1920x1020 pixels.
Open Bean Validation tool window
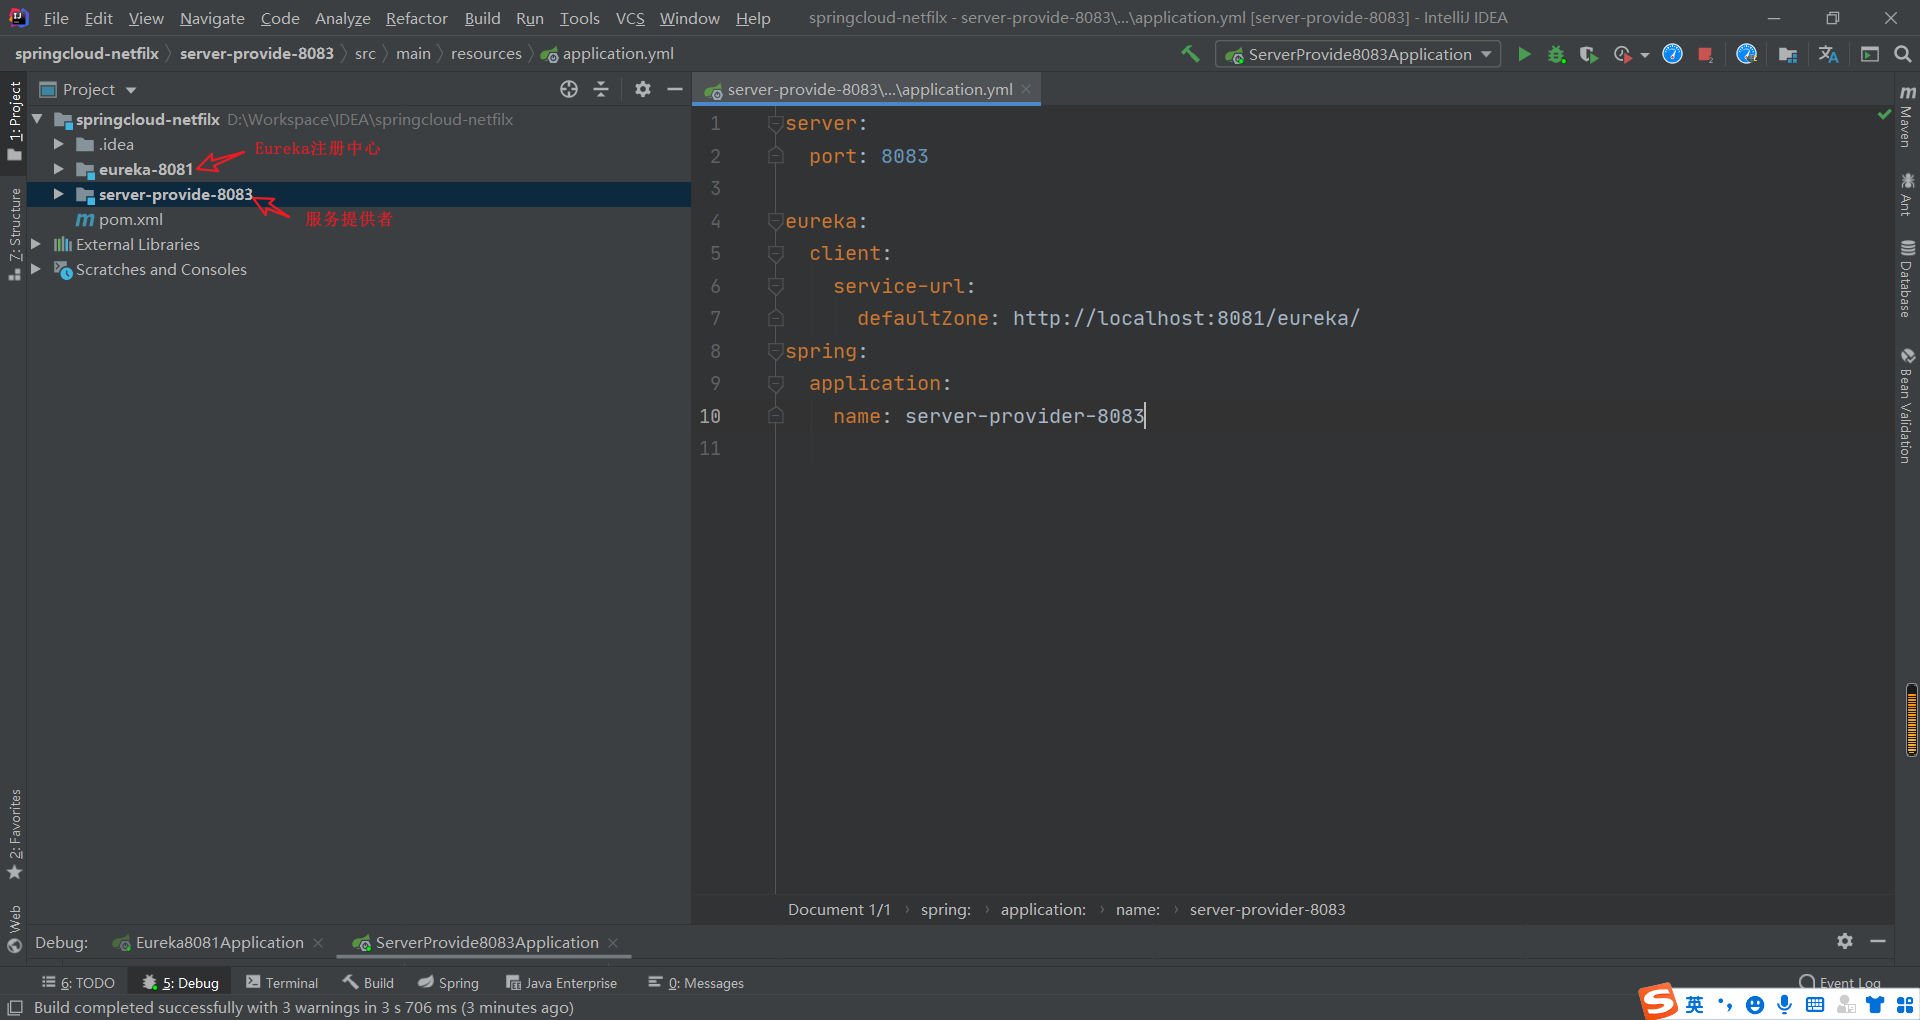[x=1907, y=406]
